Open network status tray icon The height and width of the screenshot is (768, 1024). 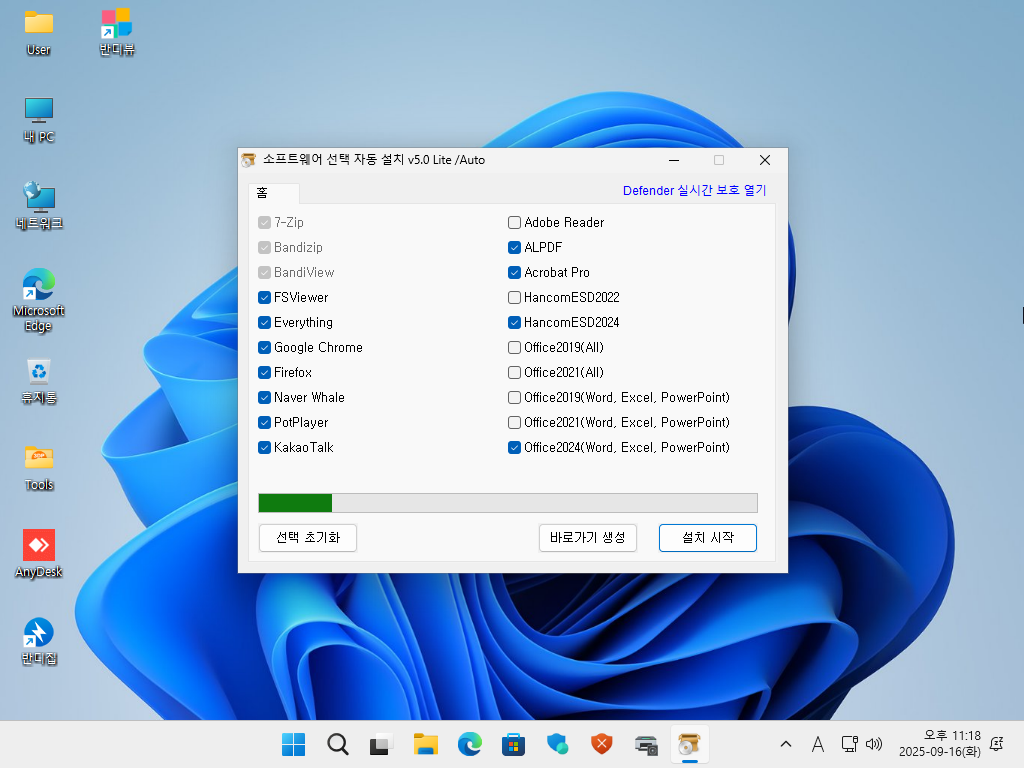[849, 744]
